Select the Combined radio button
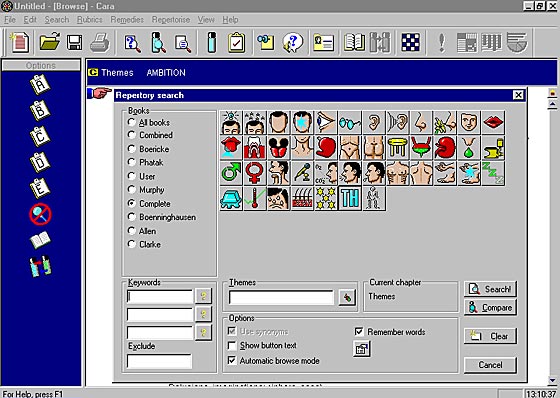 coord(131,135)
